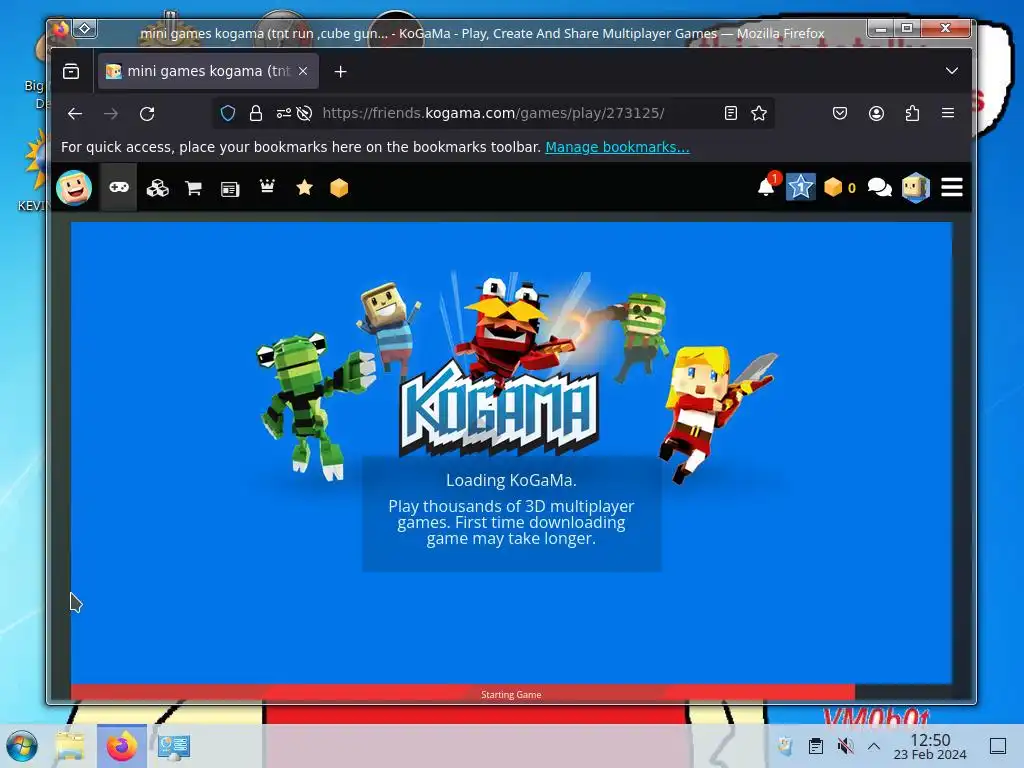Open the clipboard tray icon
Viewport: 1024px width, 768px height.
[815, 746]
